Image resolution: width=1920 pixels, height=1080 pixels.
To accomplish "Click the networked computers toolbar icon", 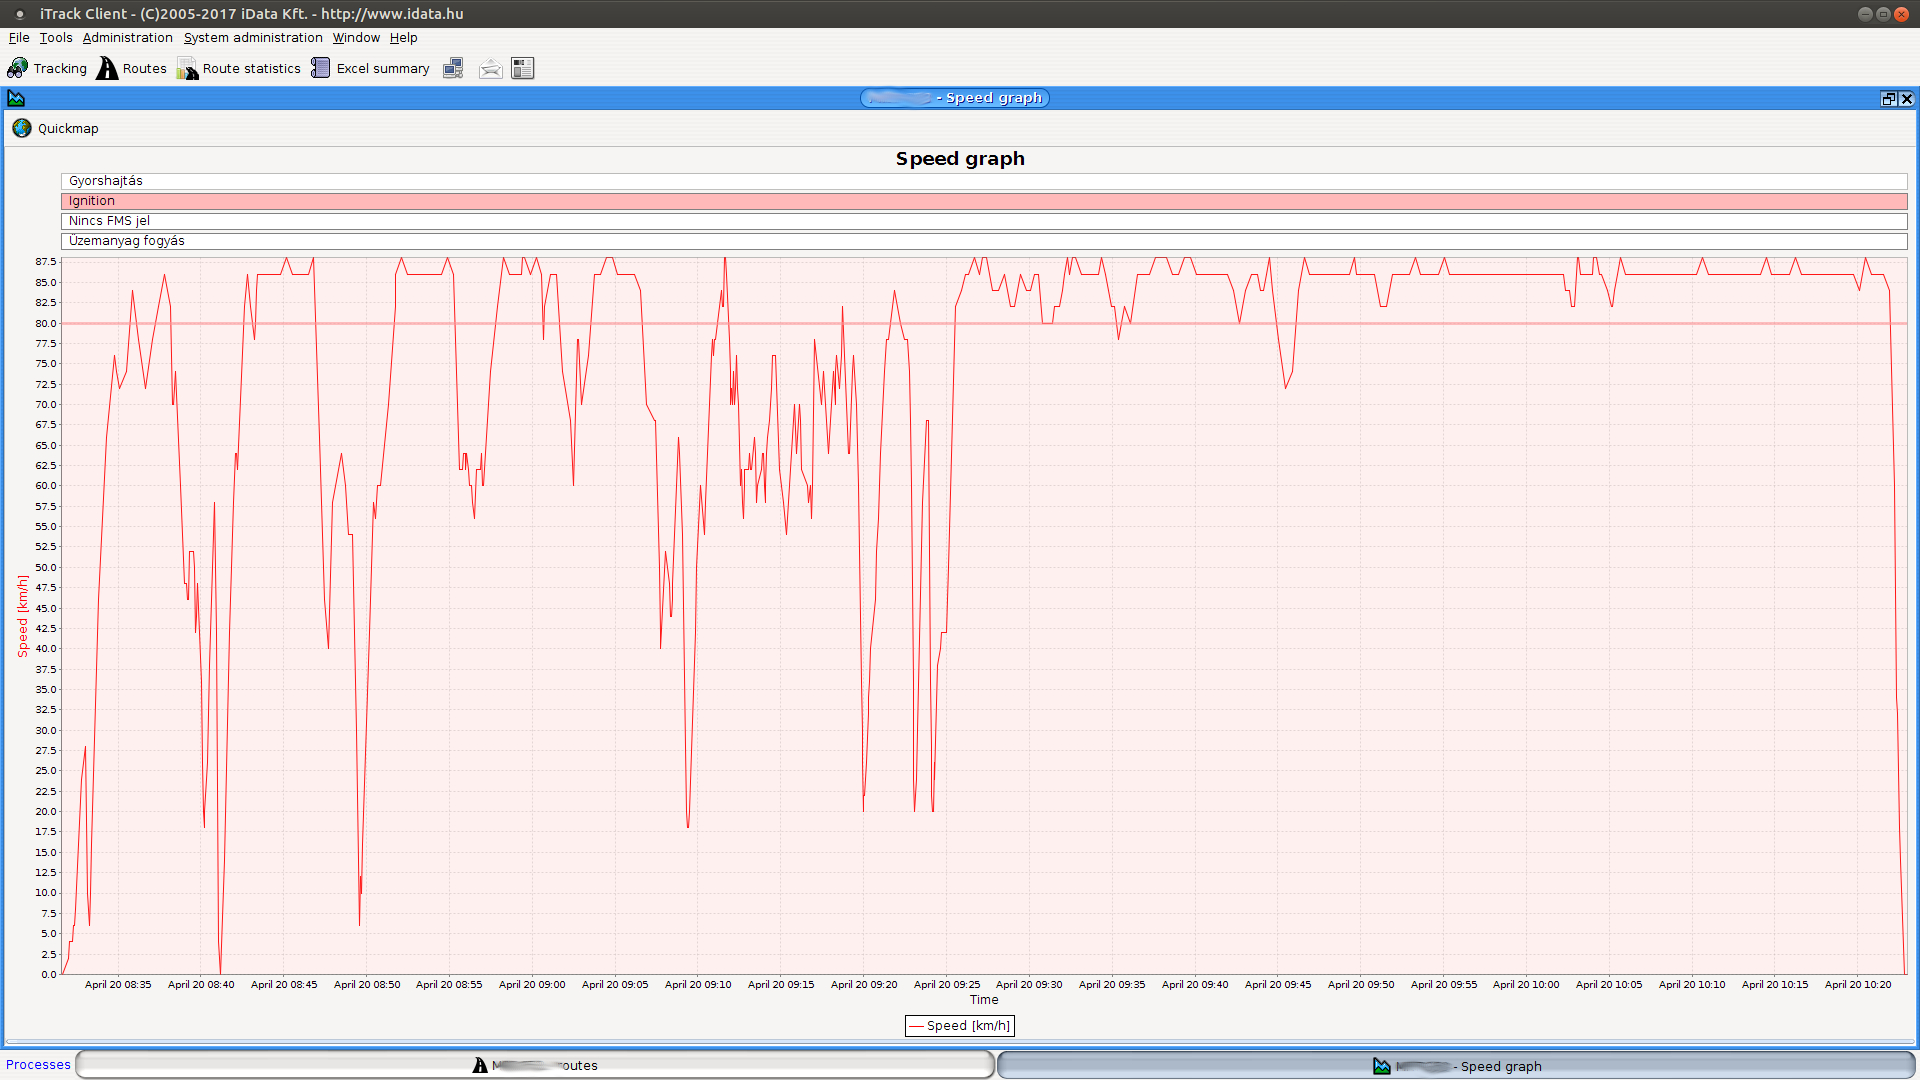I will tap(453, 68).
